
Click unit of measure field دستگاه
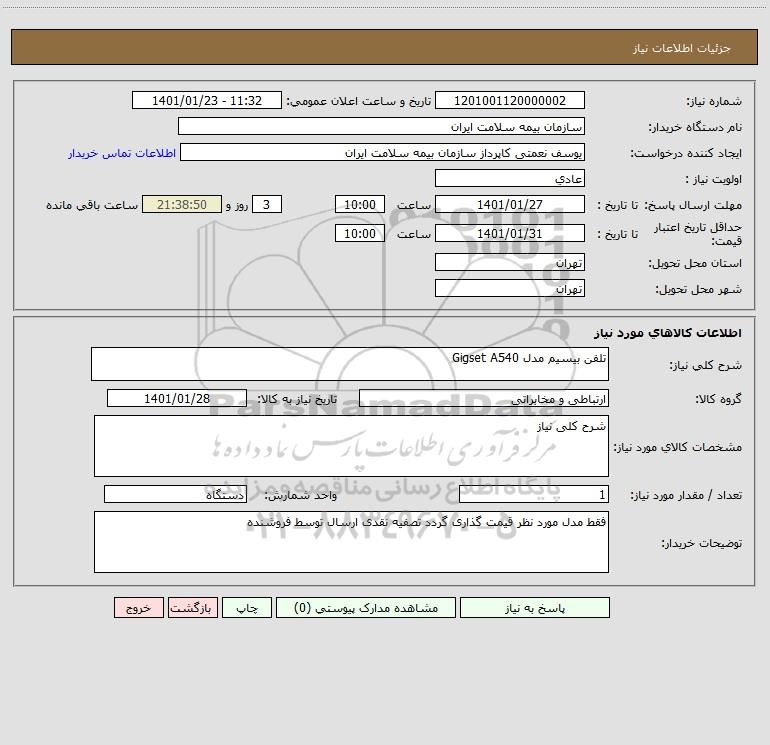pos(175,494)
